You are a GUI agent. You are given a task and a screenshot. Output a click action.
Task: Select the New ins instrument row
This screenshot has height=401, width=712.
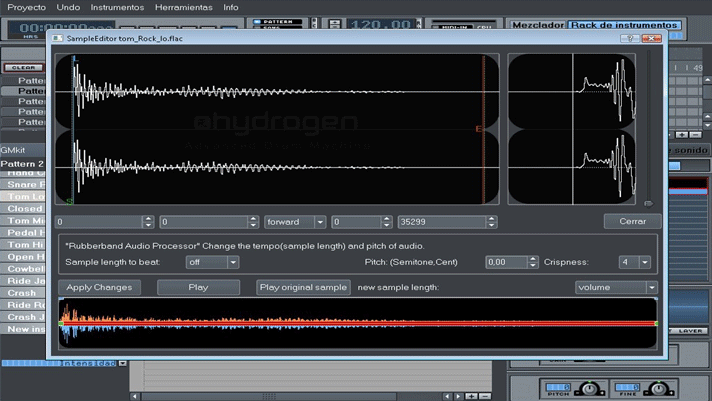[x=23, y=329]
